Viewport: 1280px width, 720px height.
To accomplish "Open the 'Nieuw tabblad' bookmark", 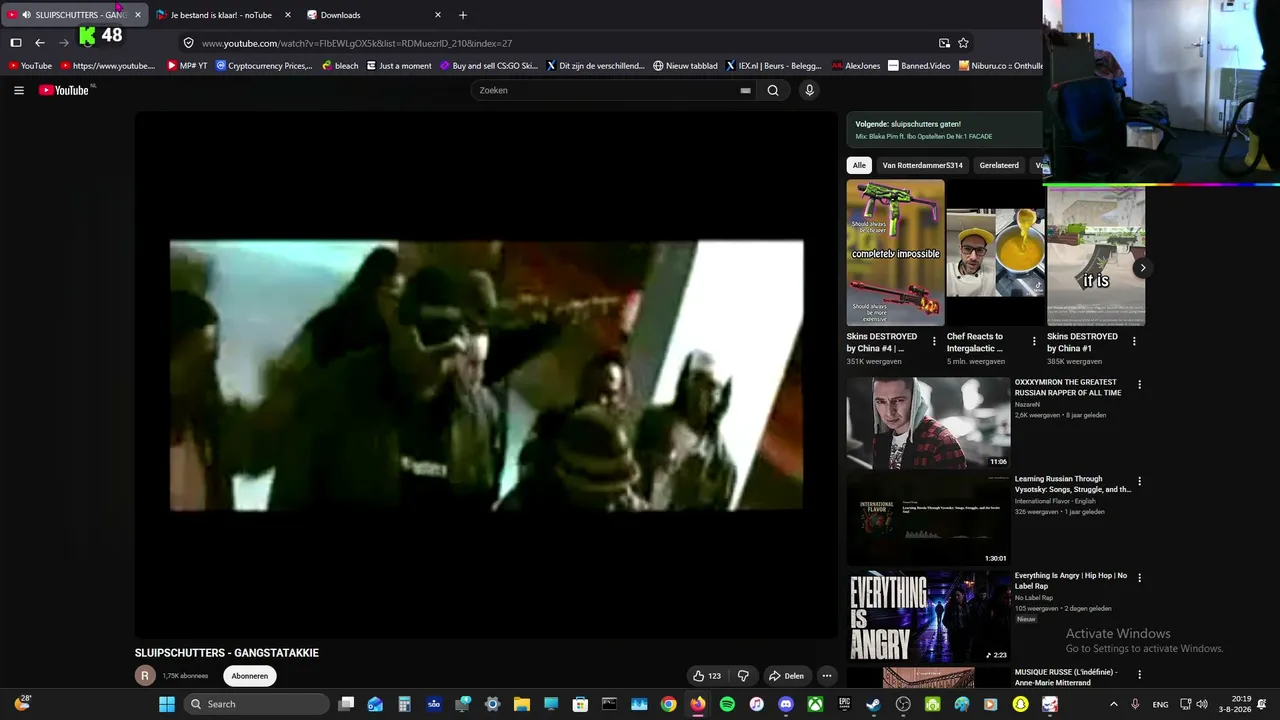I will click(685, 66).
